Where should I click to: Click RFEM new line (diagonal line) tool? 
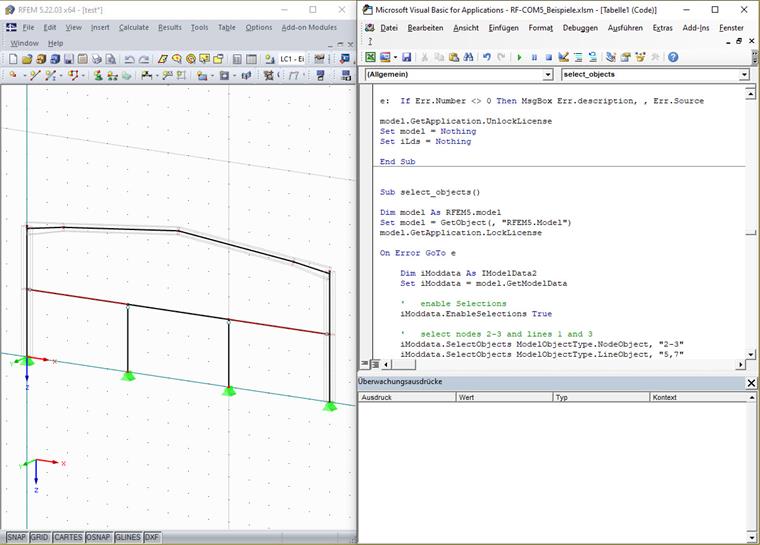tap(35, 75)
